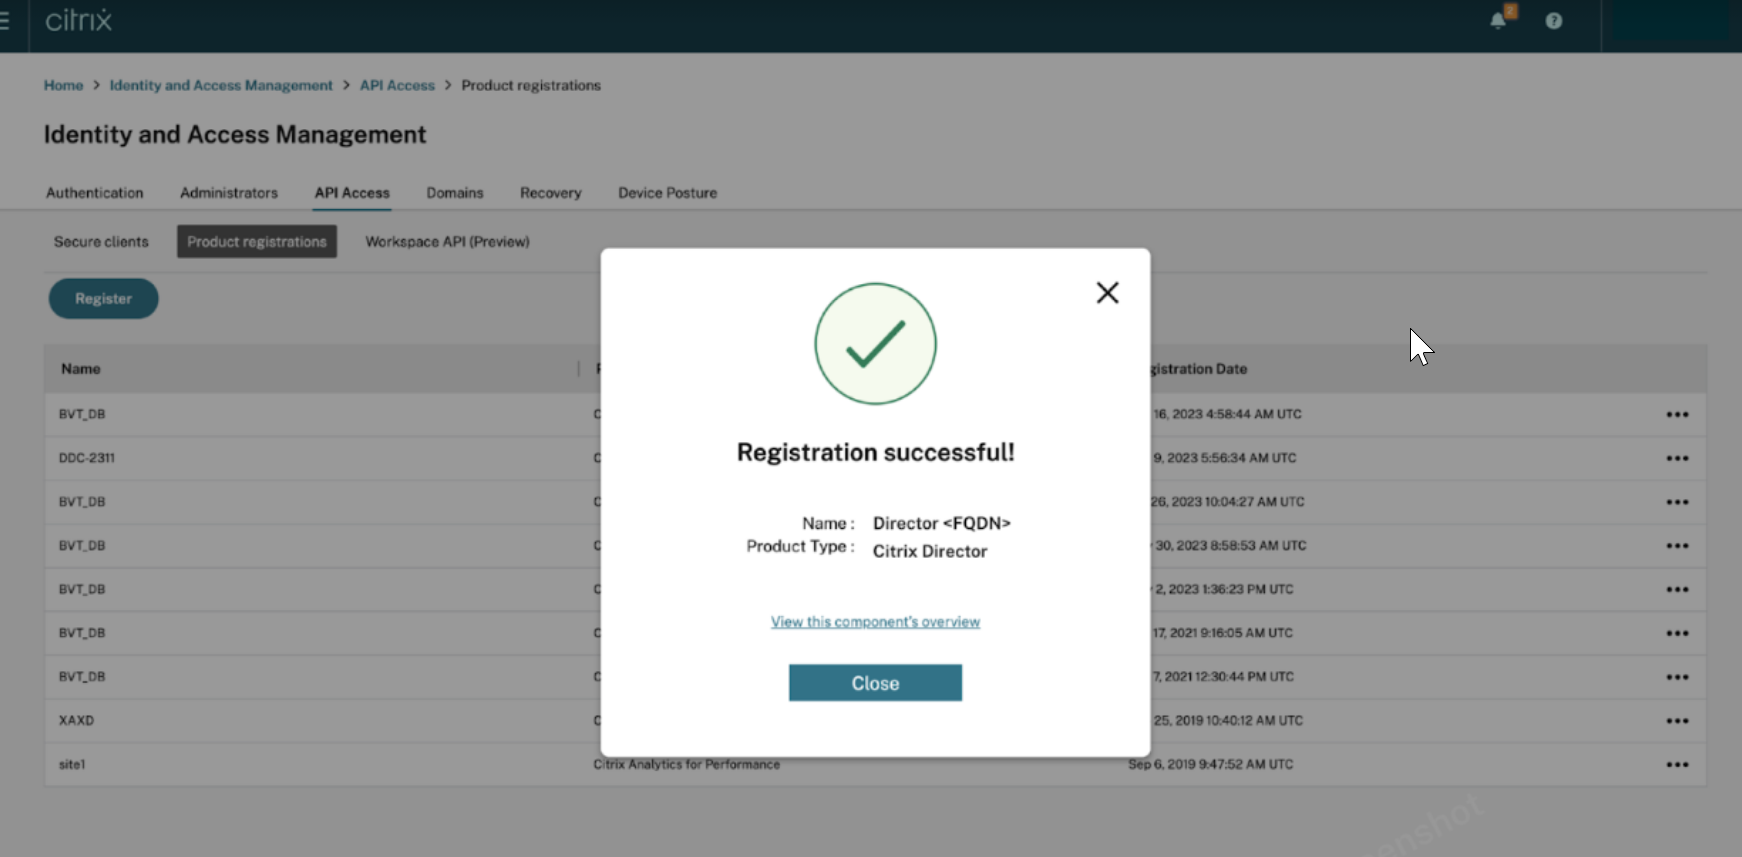Image resolution: width=1742 pixels, height=857 pixels.
Task: Open the three-dot menu for XAXD row
Action: tap(1677, 721)
